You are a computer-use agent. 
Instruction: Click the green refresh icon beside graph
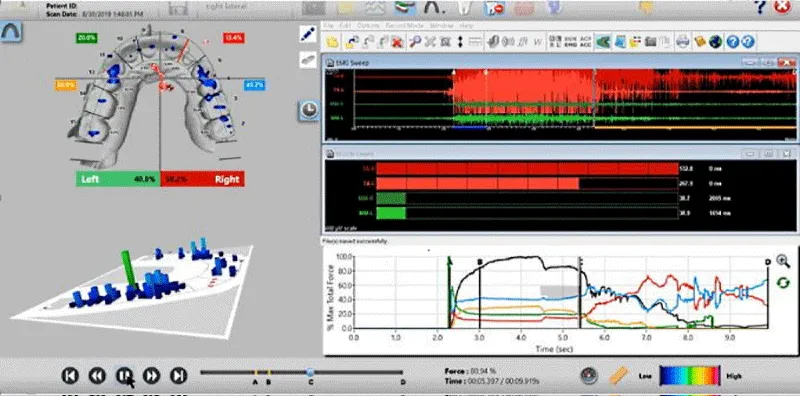pos(783,282)
